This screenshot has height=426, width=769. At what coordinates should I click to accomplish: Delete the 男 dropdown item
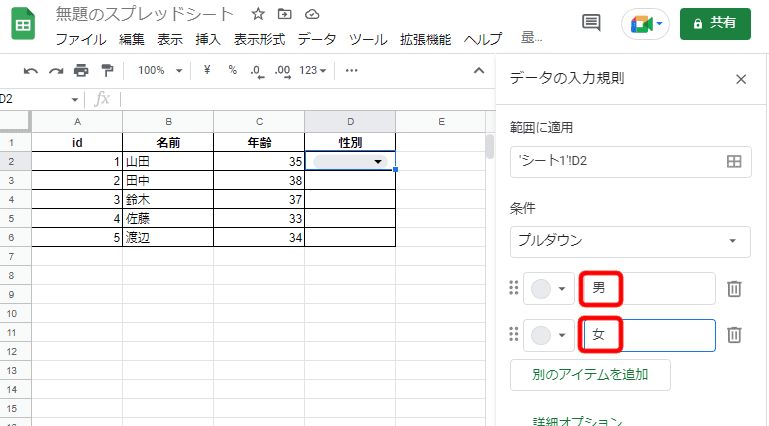[734, 289]
